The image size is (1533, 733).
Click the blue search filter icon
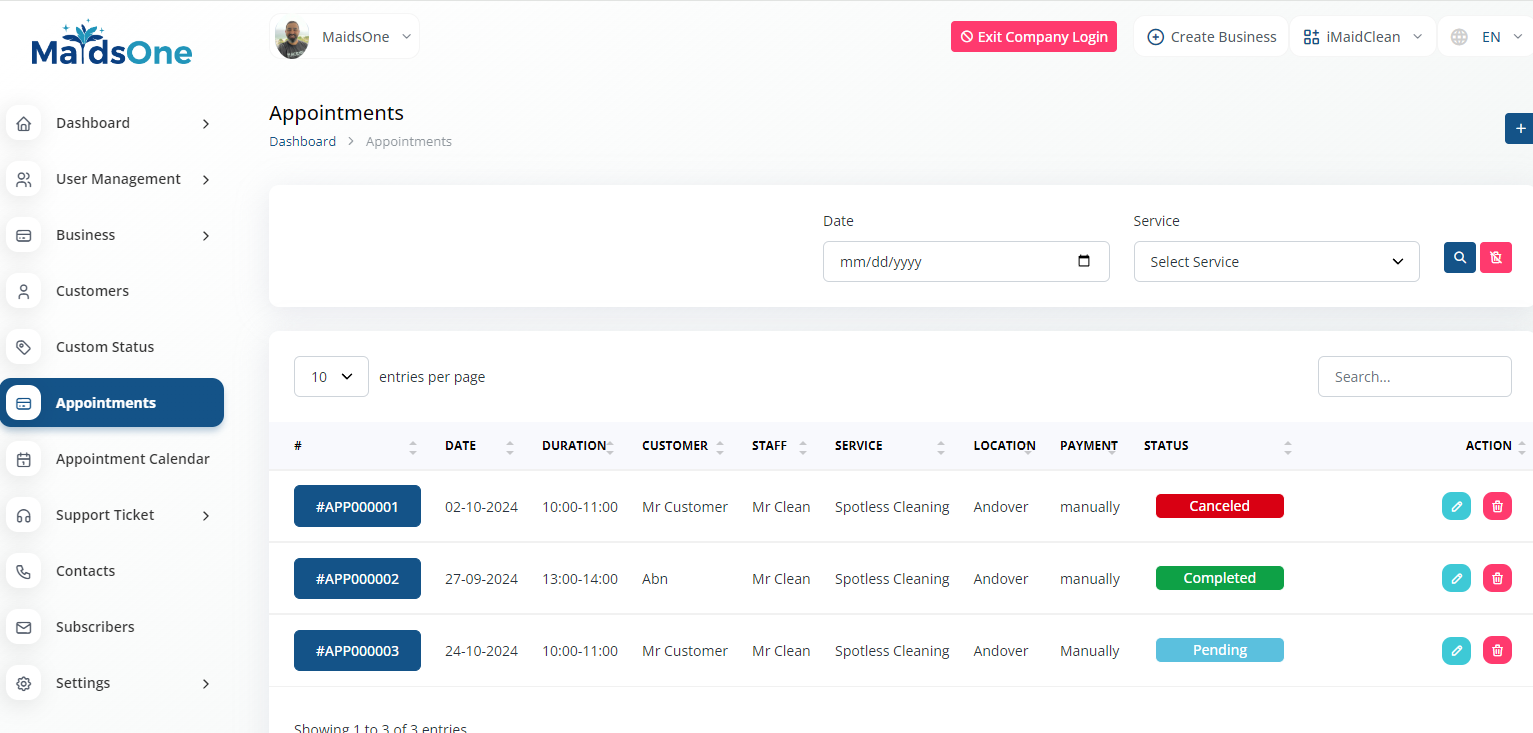tap(1459, 258)
